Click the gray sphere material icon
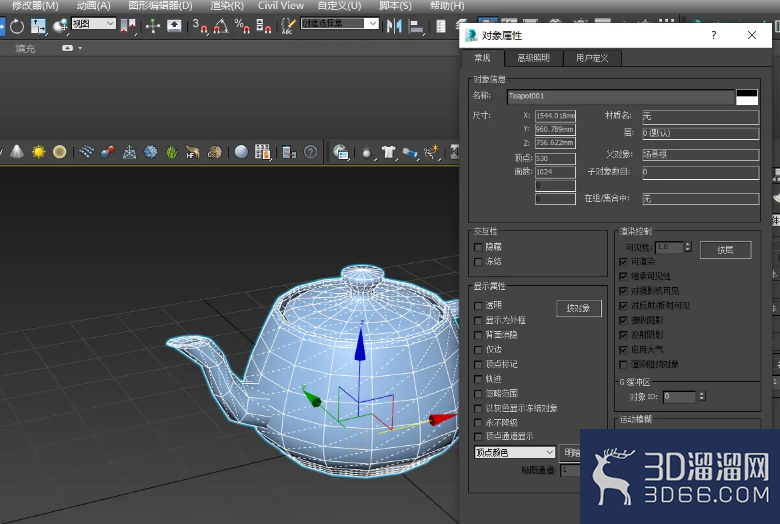The height and width of the screenshot is (524, 780). click(241, 151)
